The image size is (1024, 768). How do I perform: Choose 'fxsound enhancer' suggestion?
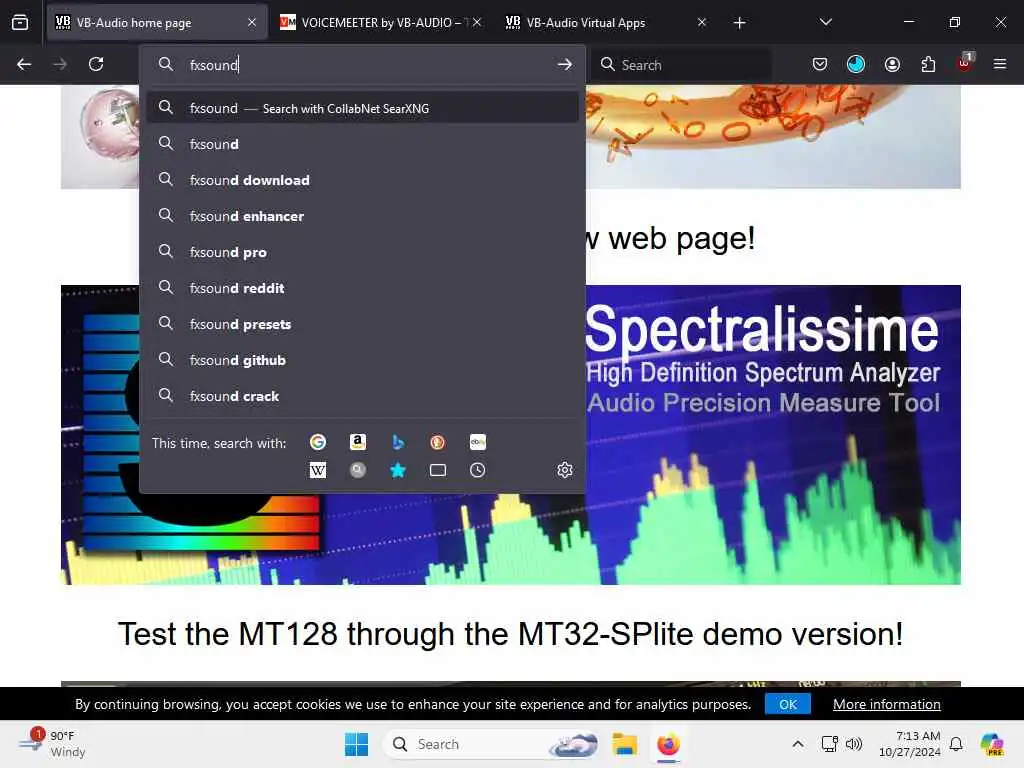[x=362, y=216]
